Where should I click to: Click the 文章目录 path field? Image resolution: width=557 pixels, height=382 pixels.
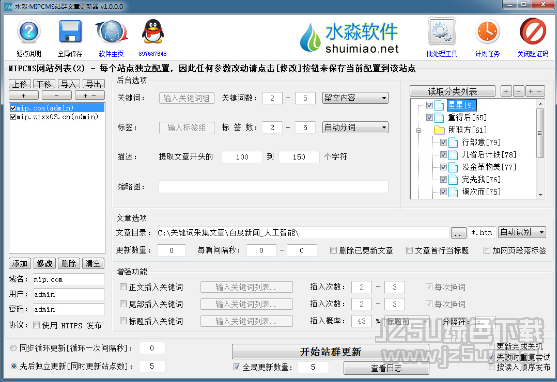[x=303, y=233]
